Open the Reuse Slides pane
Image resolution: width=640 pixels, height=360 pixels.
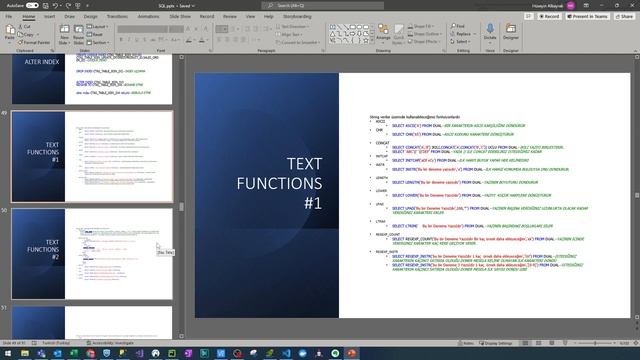(x=78, y=34)
